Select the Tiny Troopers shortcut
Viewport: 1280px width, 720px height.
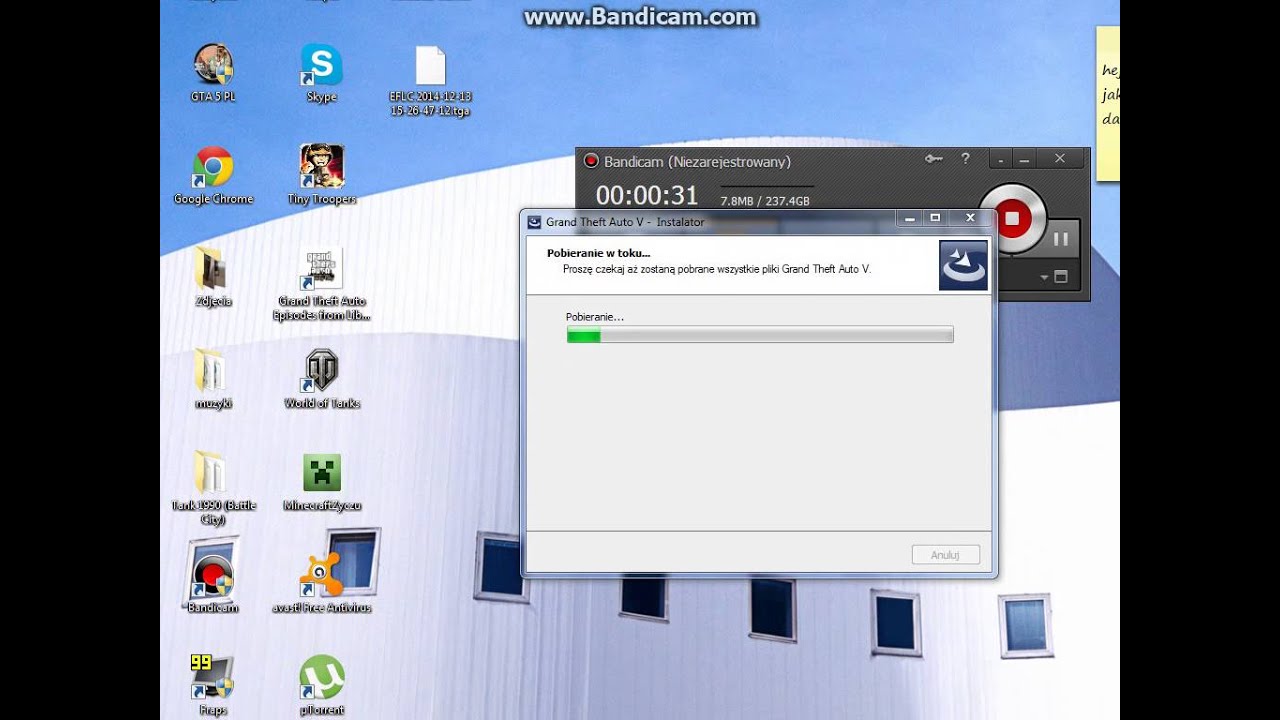coord(321,175)
